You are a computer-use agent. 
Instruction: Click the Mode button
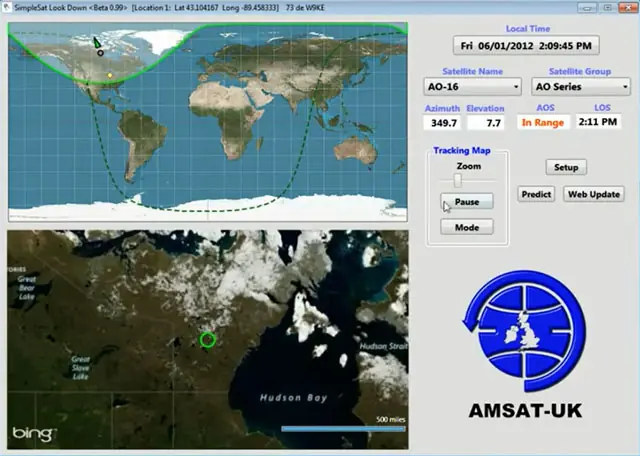[x=467, y=227]
